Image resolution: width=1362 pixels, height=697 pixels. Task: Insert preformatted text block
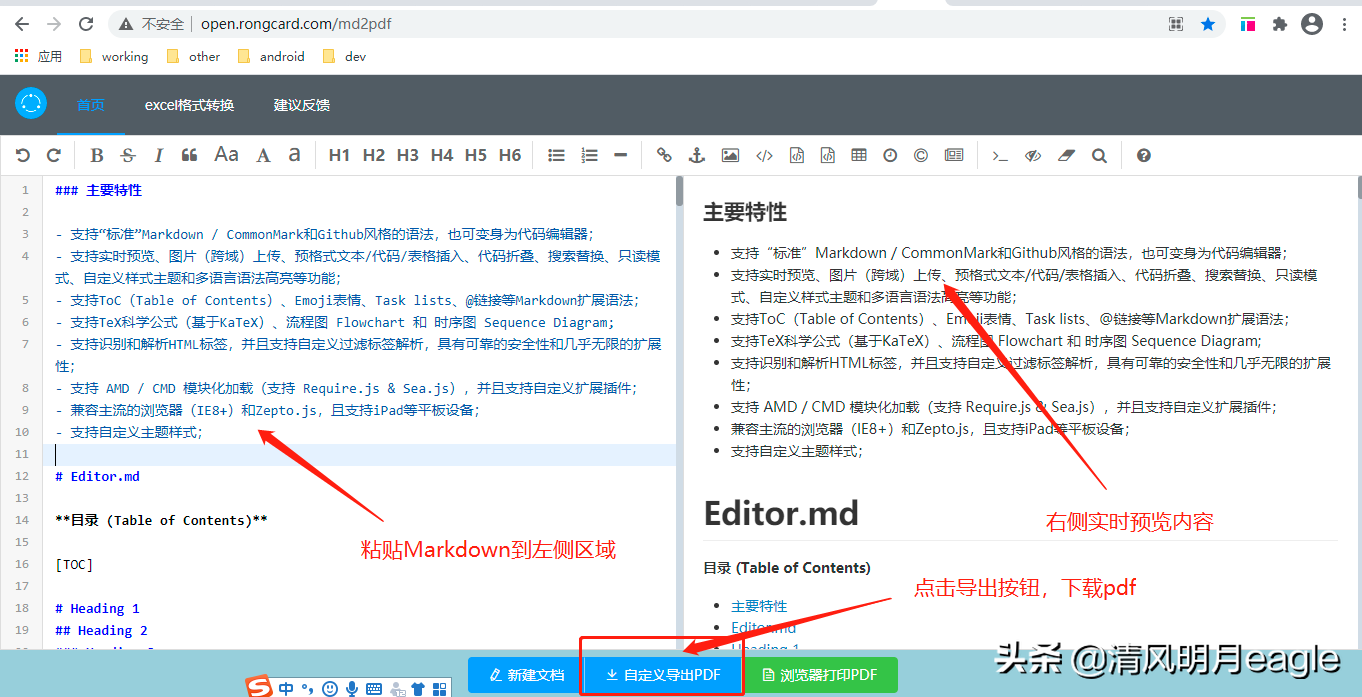797,155
